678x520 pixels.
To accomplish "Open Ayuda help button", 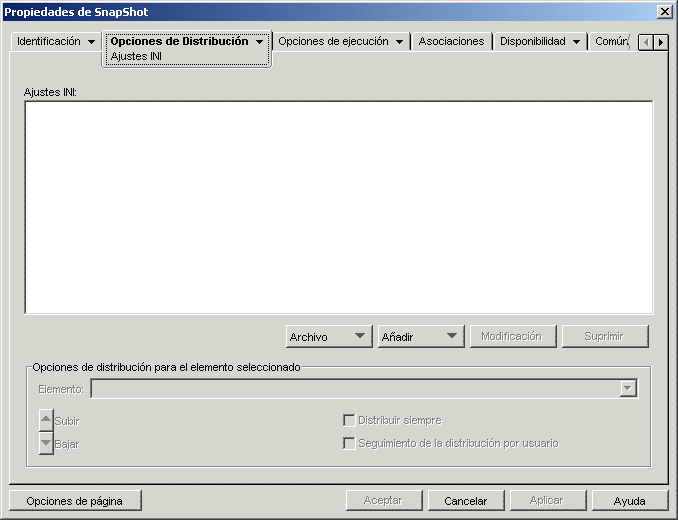I will [630, 501].
